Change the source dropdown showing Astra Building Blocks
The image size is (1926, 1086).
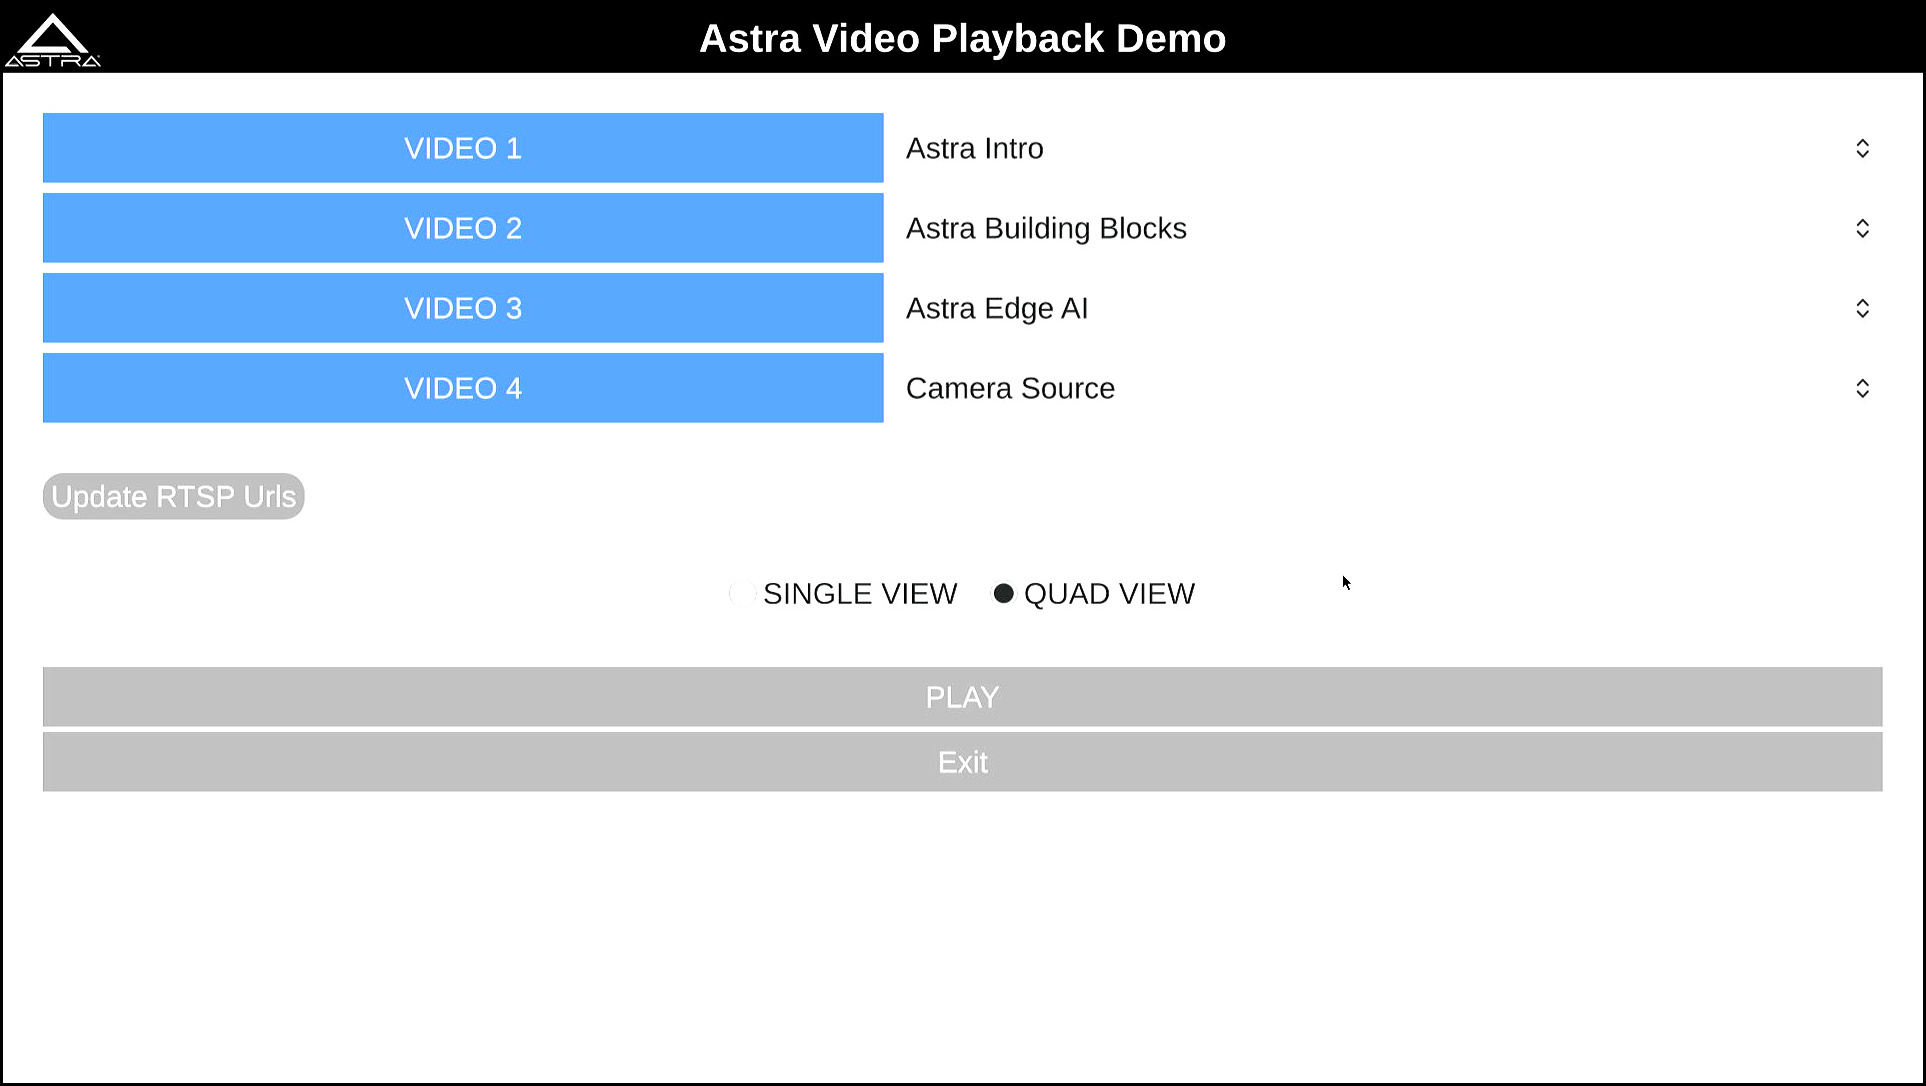[x=1862, y=228]
